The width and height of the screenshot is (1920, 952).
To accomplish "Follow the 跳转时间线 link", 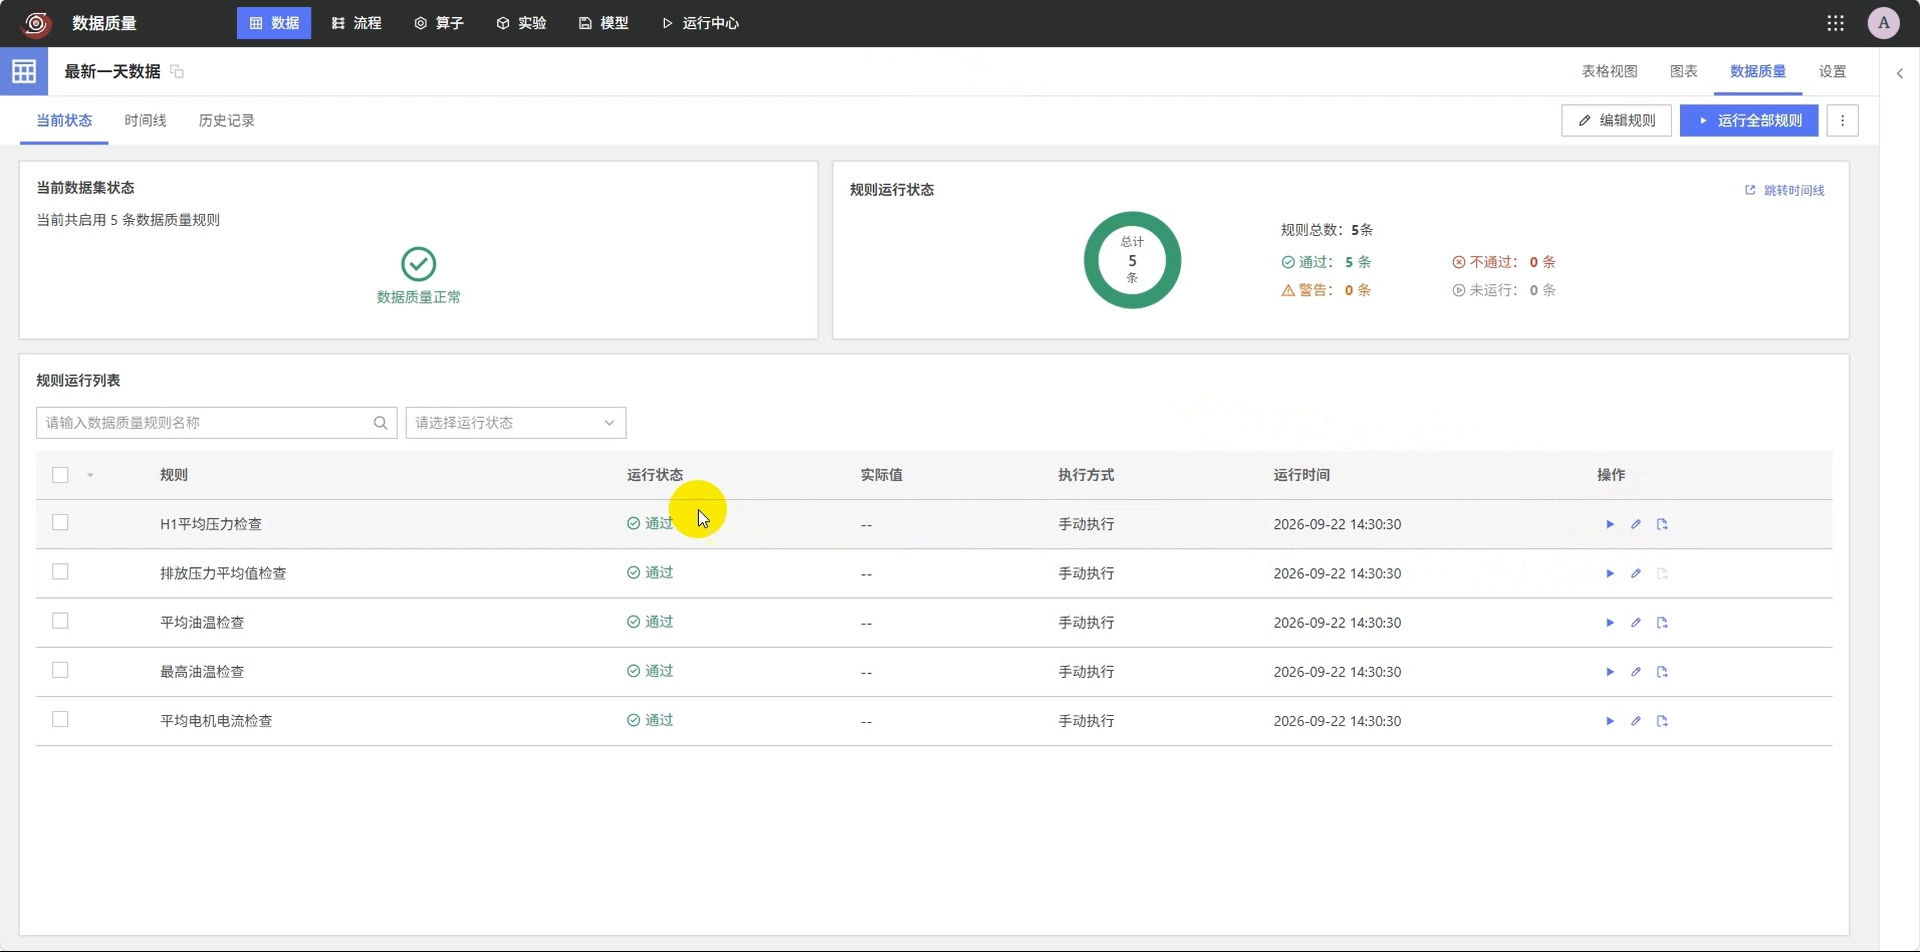I will [1785, 190].
